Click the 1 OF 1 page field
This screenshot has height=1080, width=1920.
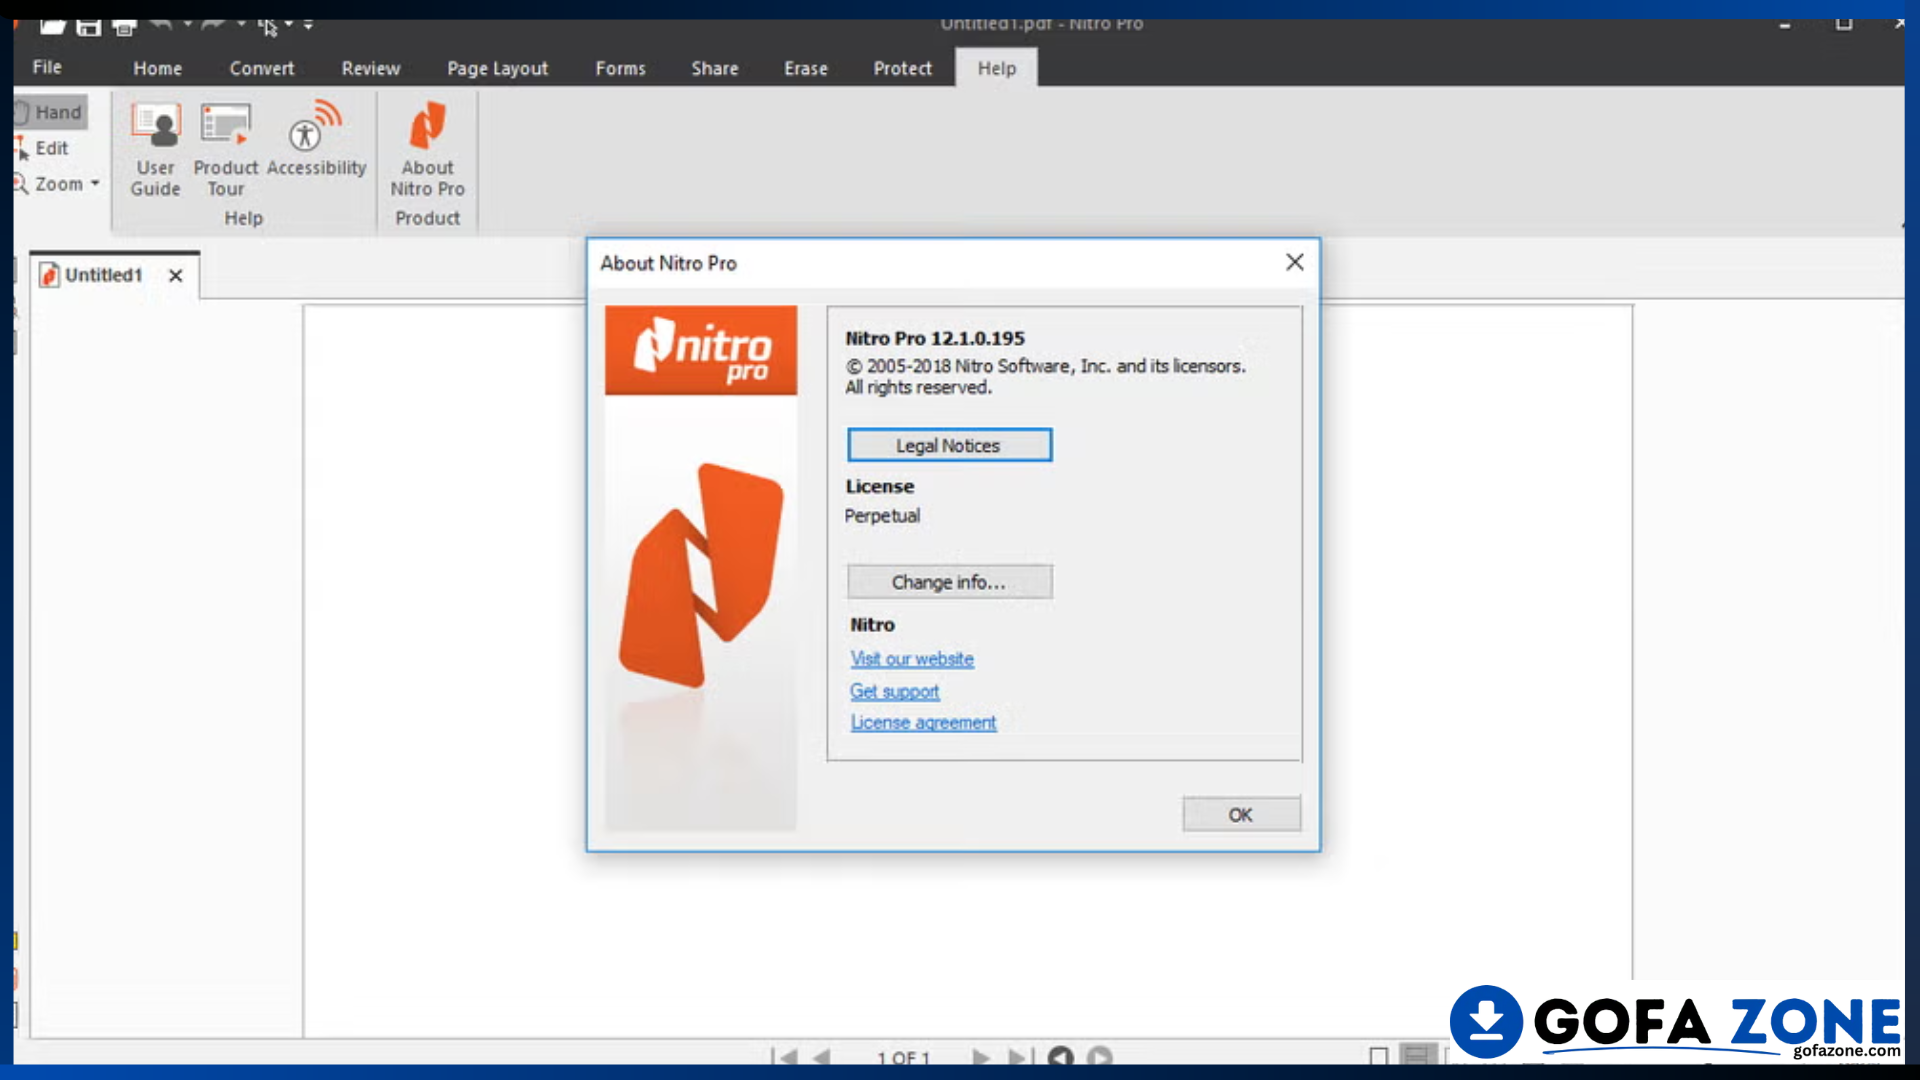(x=903, y=1057)
